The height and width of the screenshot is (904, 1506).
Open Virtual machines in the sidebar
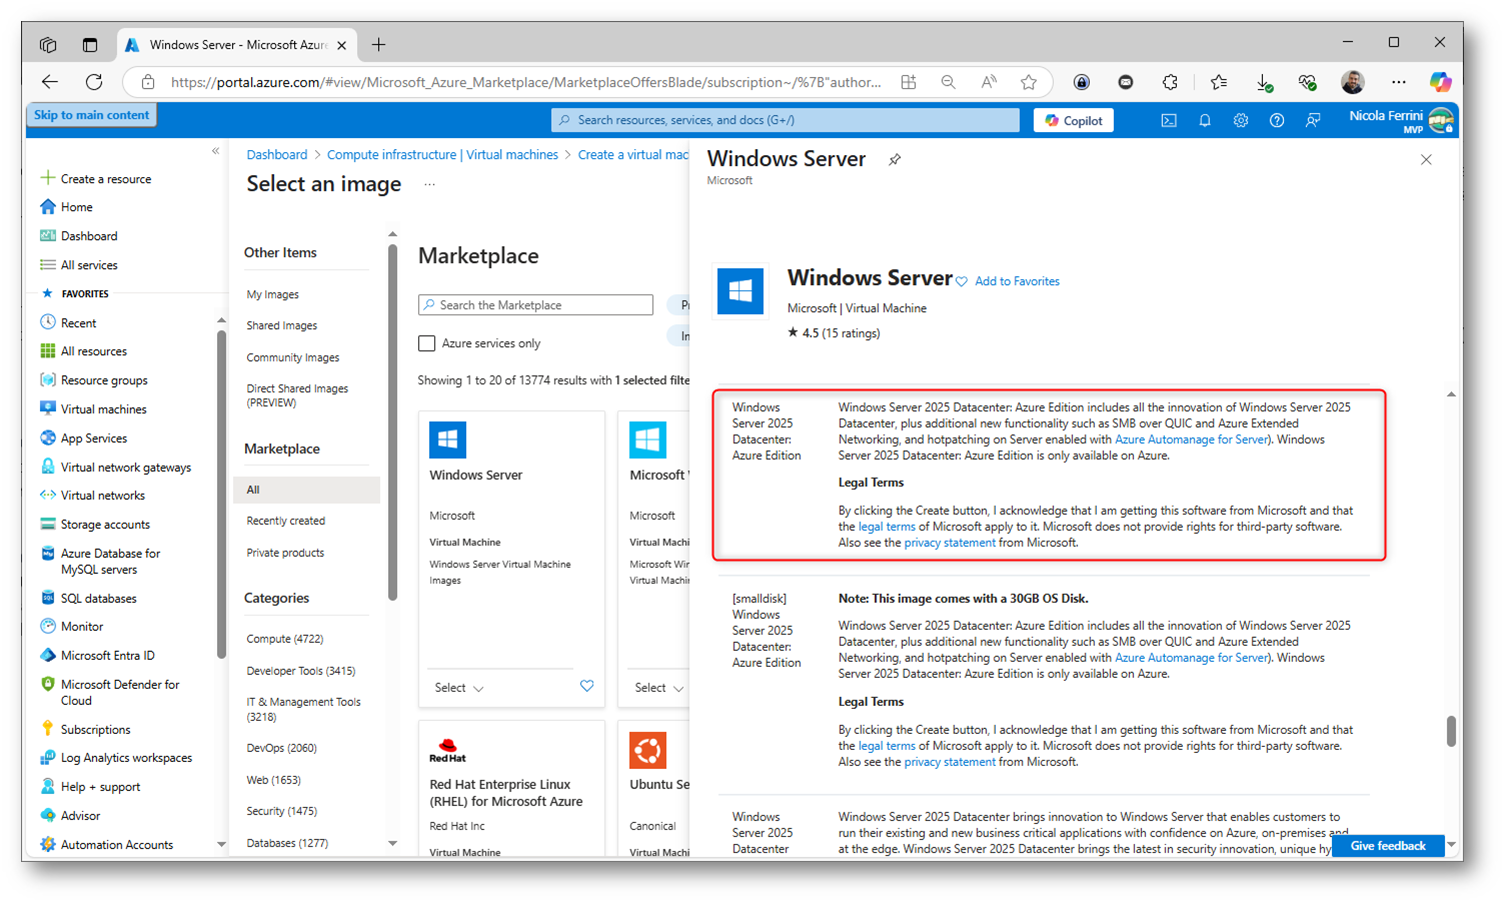(103, 409)
